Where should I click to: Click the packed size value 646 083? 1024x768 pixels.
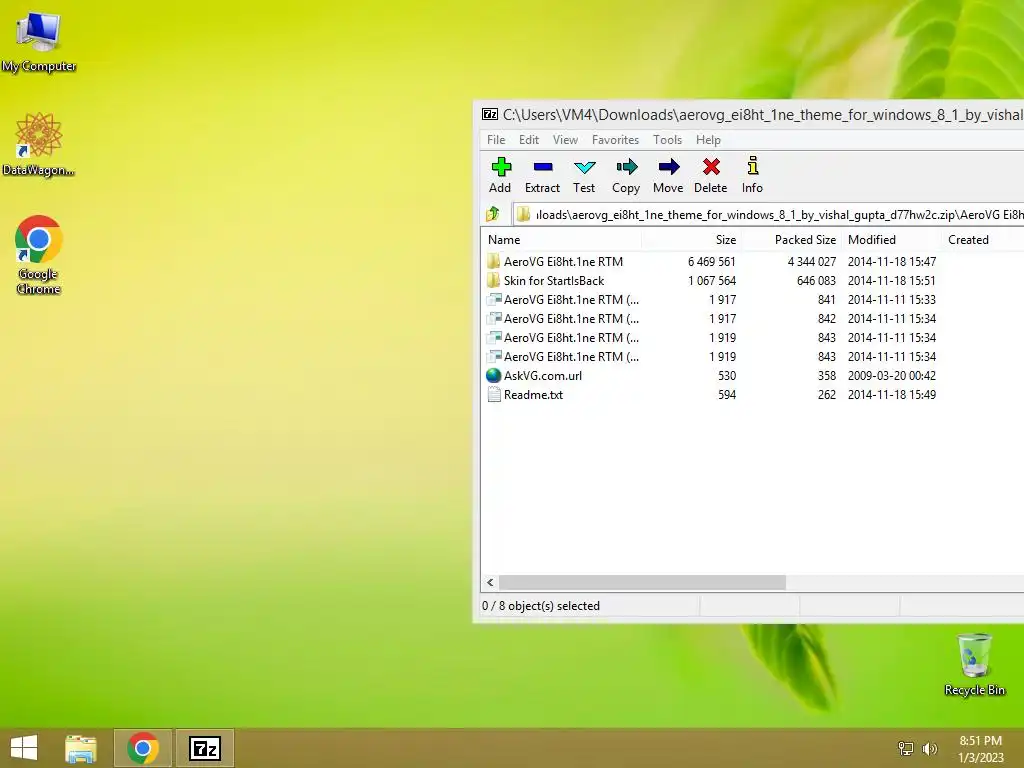(816, 280)
